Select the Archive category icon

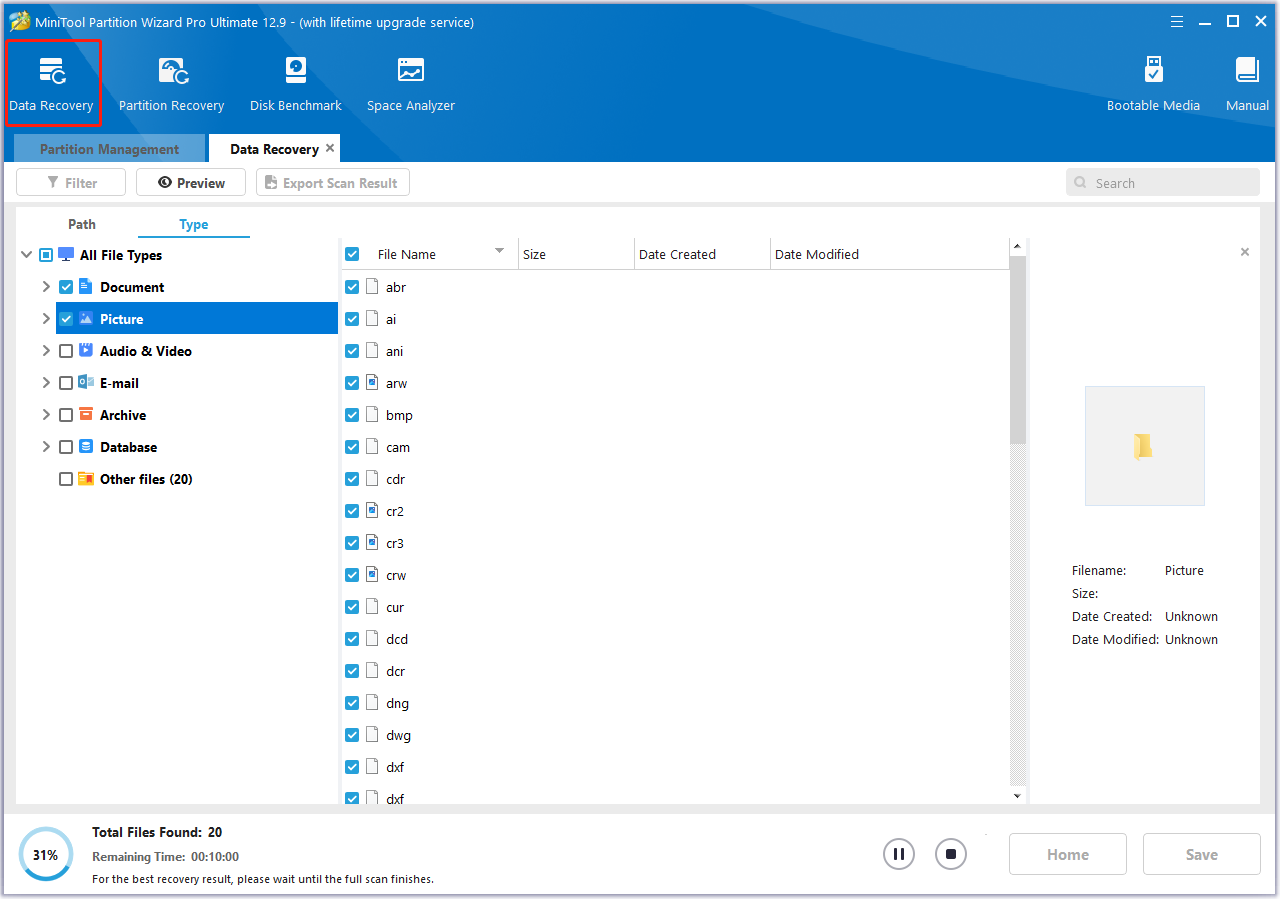(86, 414)
